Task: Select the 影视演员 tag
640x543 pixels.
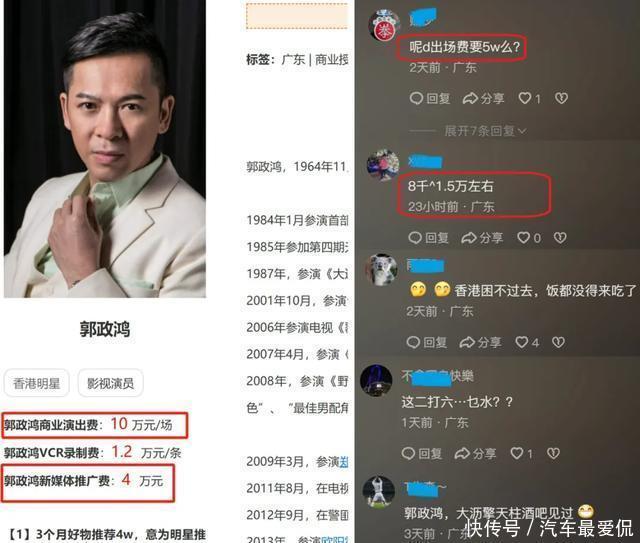Action: (x=111, y=383)
